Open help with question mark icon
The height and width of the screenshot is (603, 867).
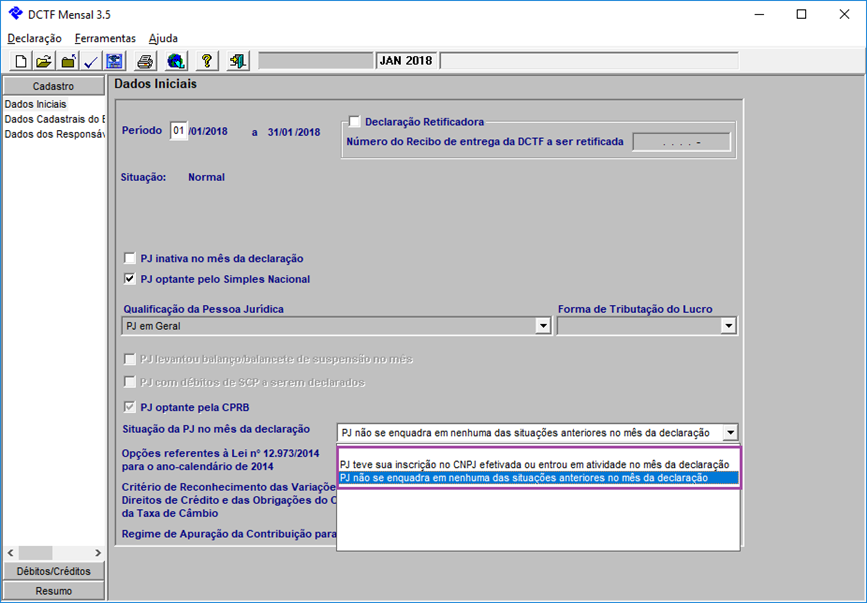(x=207, y=61)
